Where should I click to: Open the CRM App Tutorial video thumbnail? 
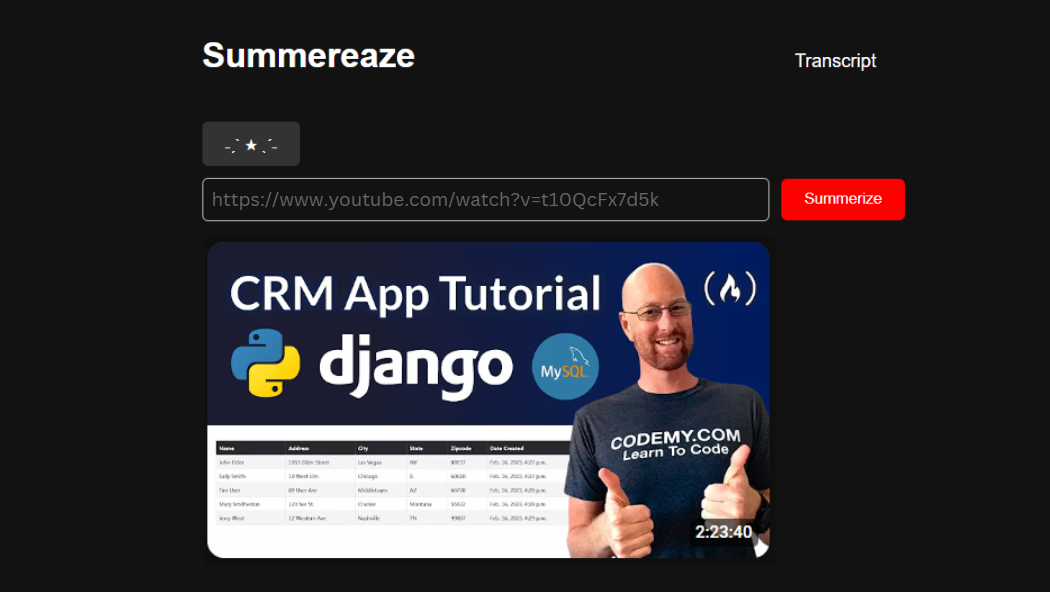tap(488, 400)
